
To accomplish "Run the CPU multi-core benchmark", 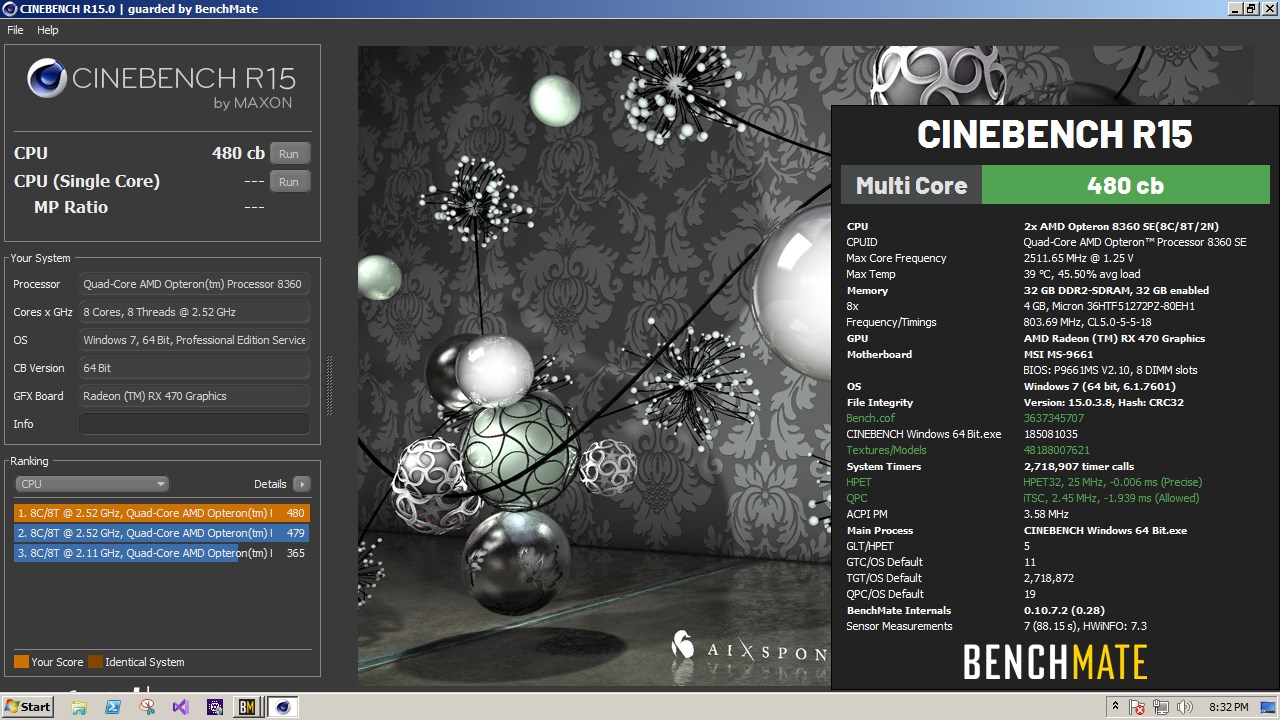I will [289, 154].
